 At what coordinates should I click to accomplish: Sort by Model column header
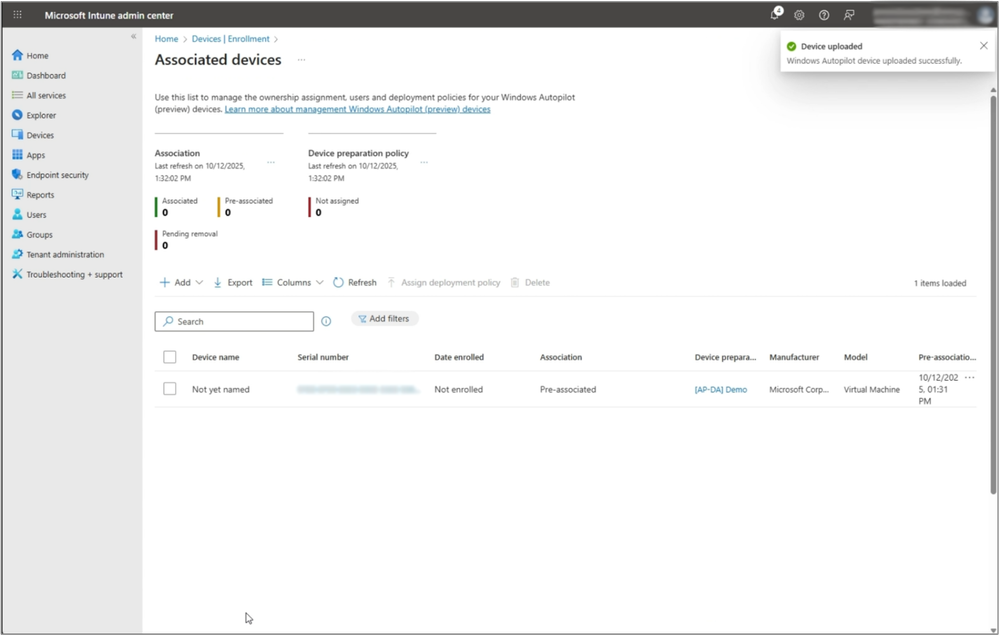click(856, 357)
